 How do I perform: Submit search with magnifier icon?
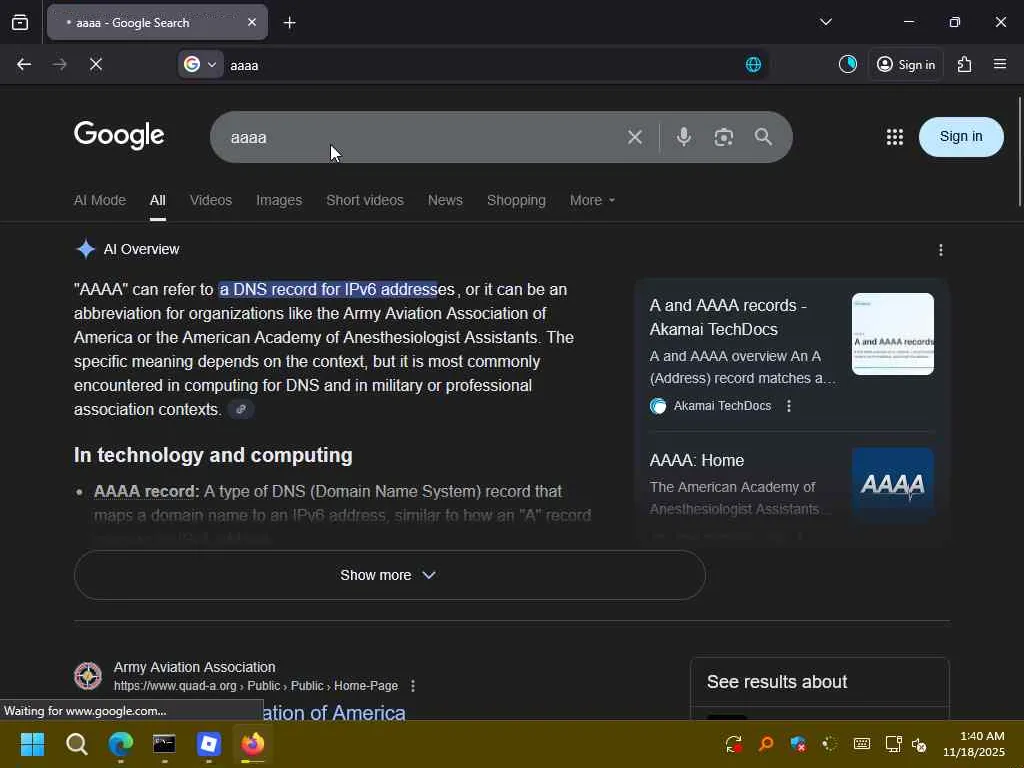click(763, 136)
